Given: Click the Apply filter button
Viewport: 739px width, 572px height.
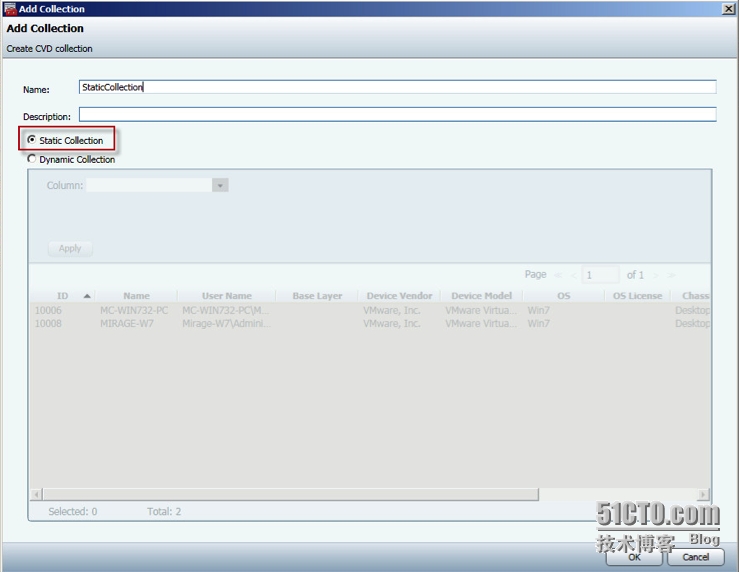Looking at the screenshot, I should point(70,248).
